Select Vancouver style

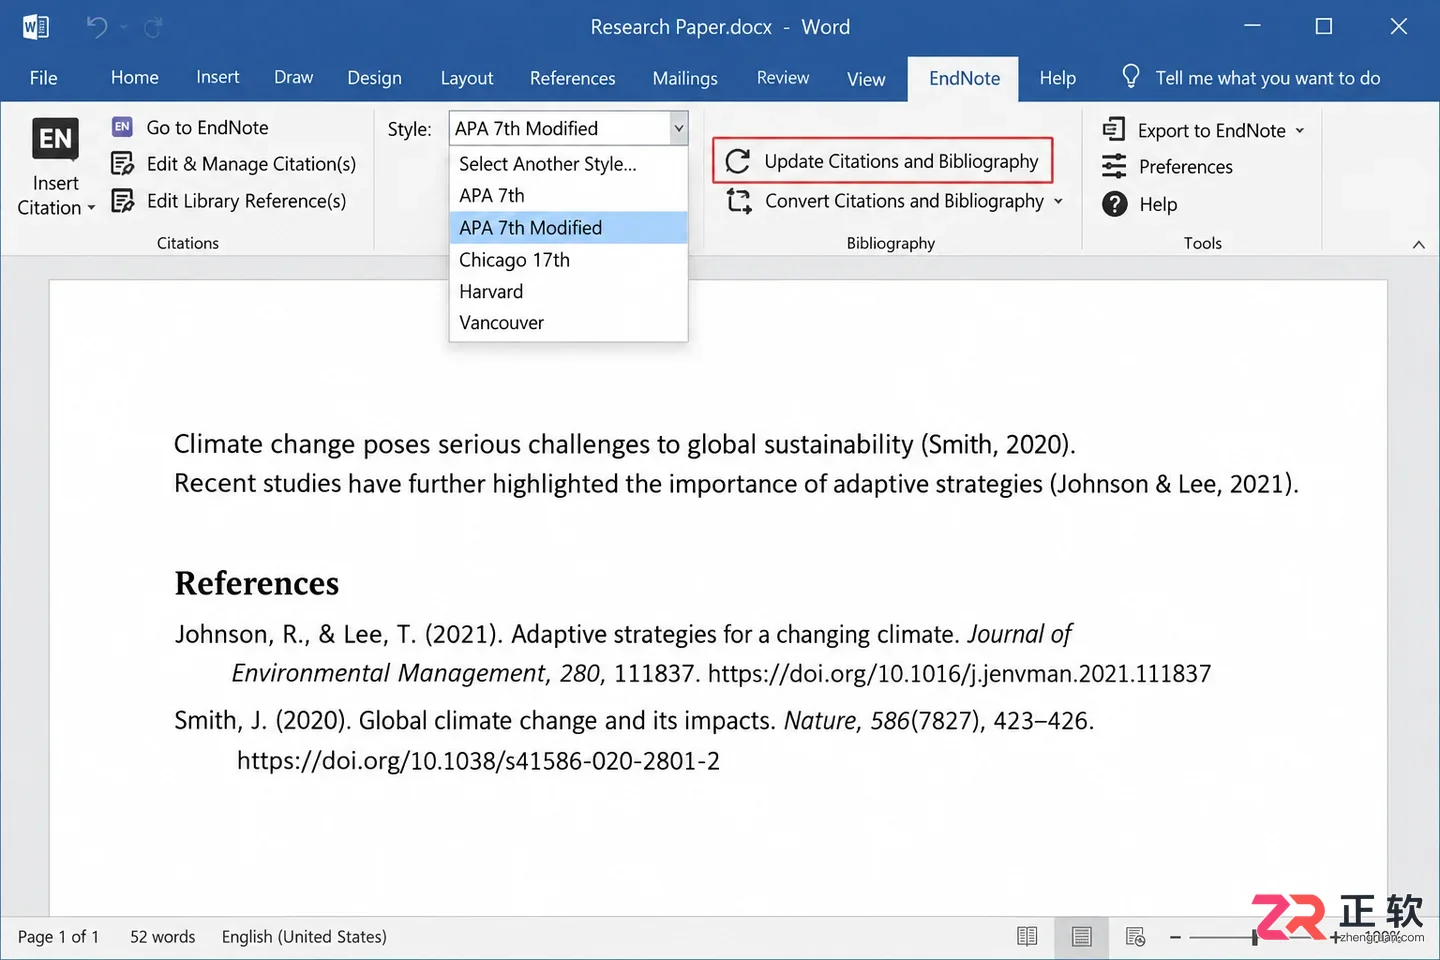pos(568,323)
